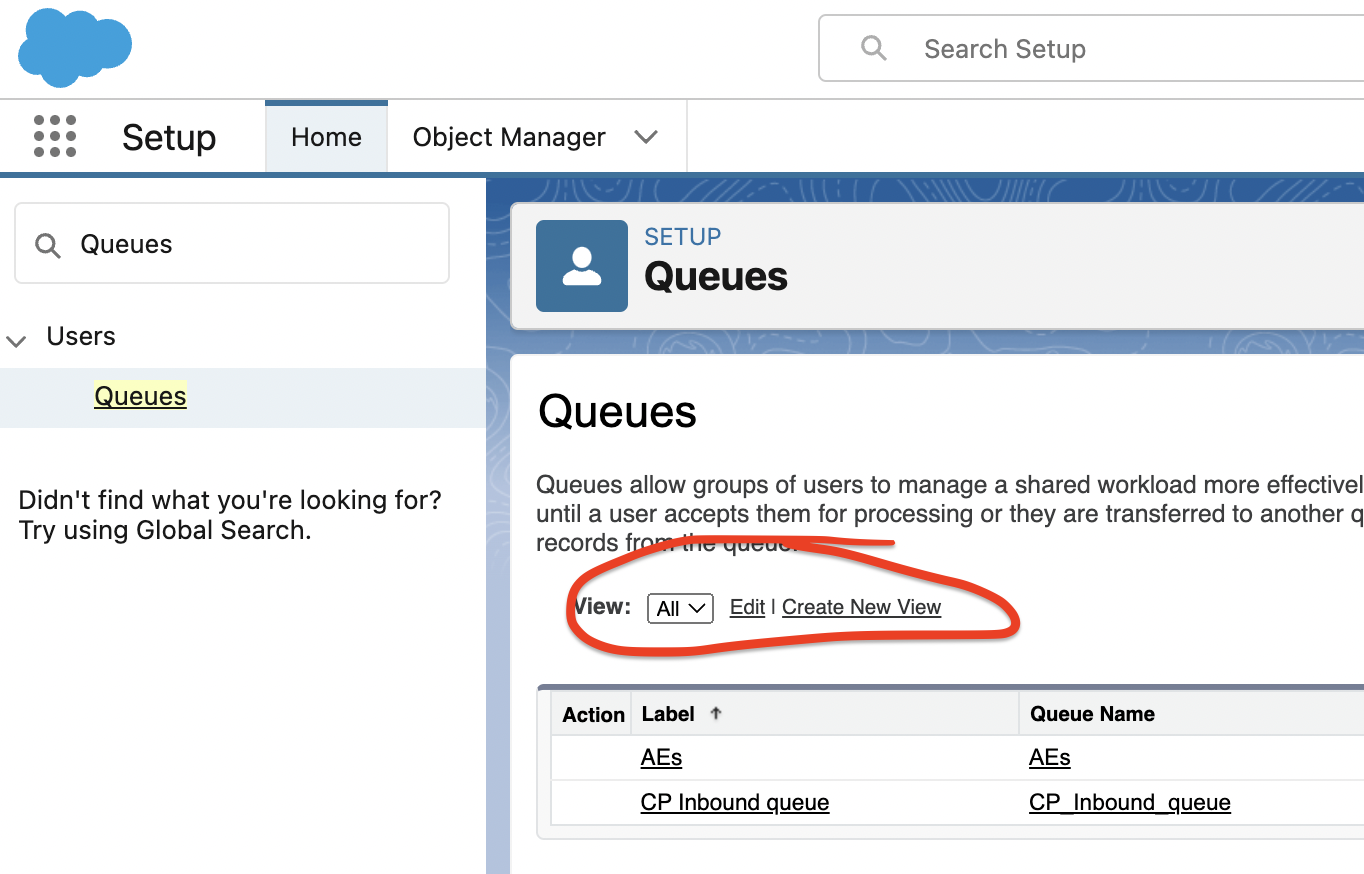Collapse the Users section in the sidebar
1364x874 pixels.
(x=16, y=339)
